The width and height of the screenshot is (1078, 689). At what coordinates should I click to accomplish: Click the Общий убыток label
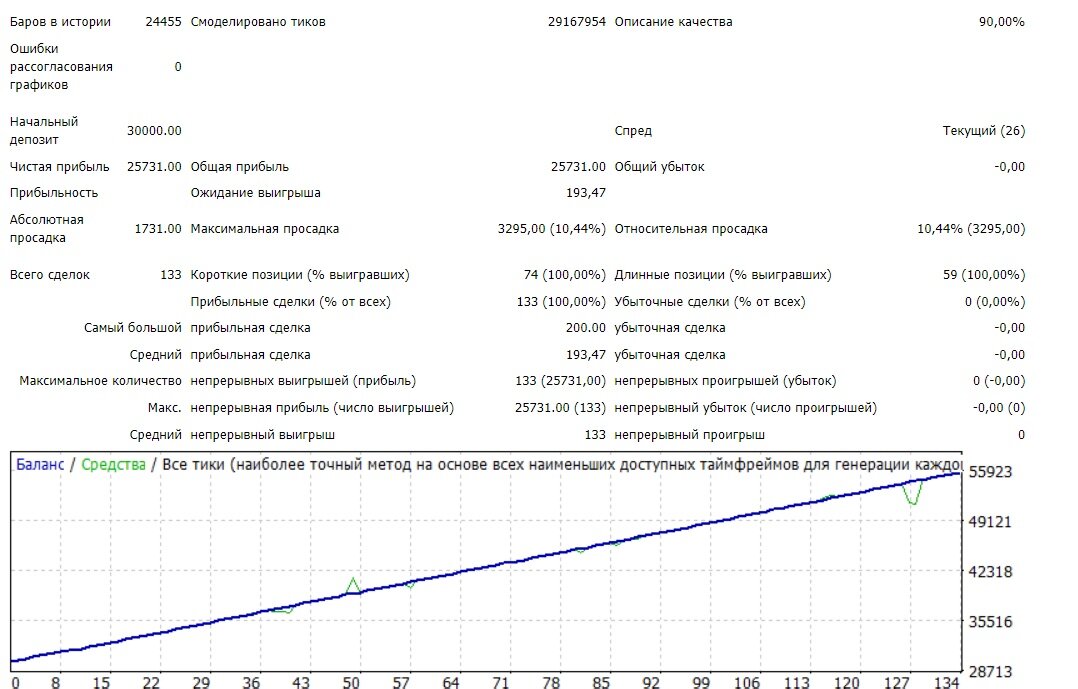[x=659, y=166]
